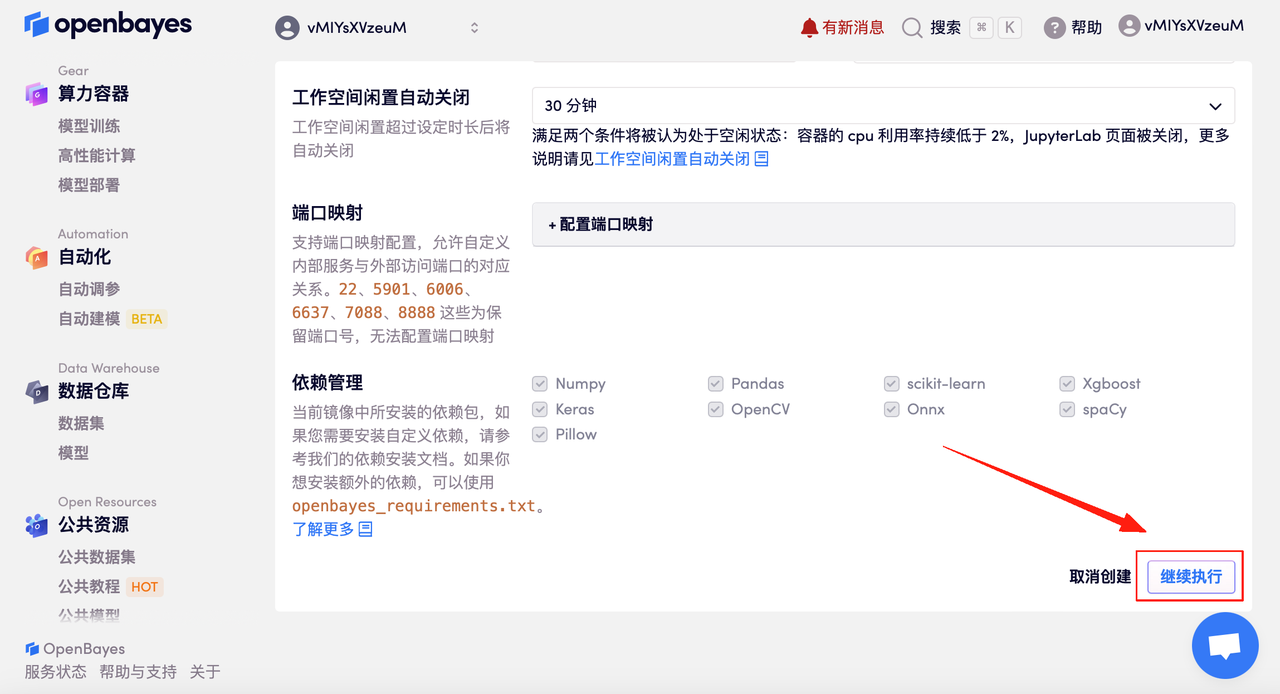The height and width of the screenshot is (694, 1280).
Task: Toggle the scikit-learn checkbox
Action: click(891, 384)
